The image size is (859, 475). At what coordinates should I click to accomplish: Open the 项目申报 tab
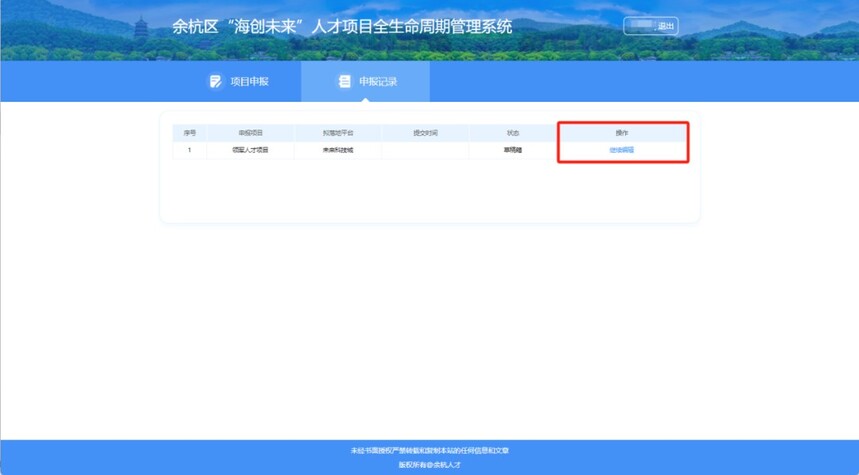point(238,82)
